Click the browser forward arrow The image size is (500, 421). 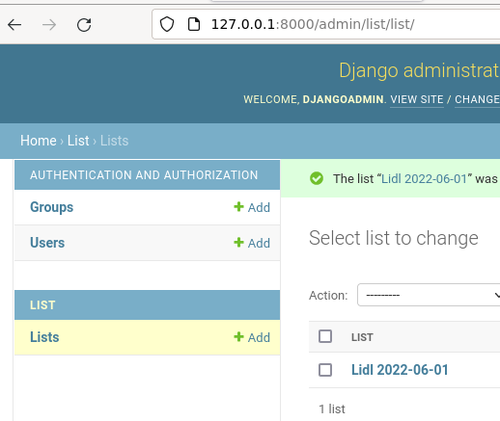coord(49,25)
